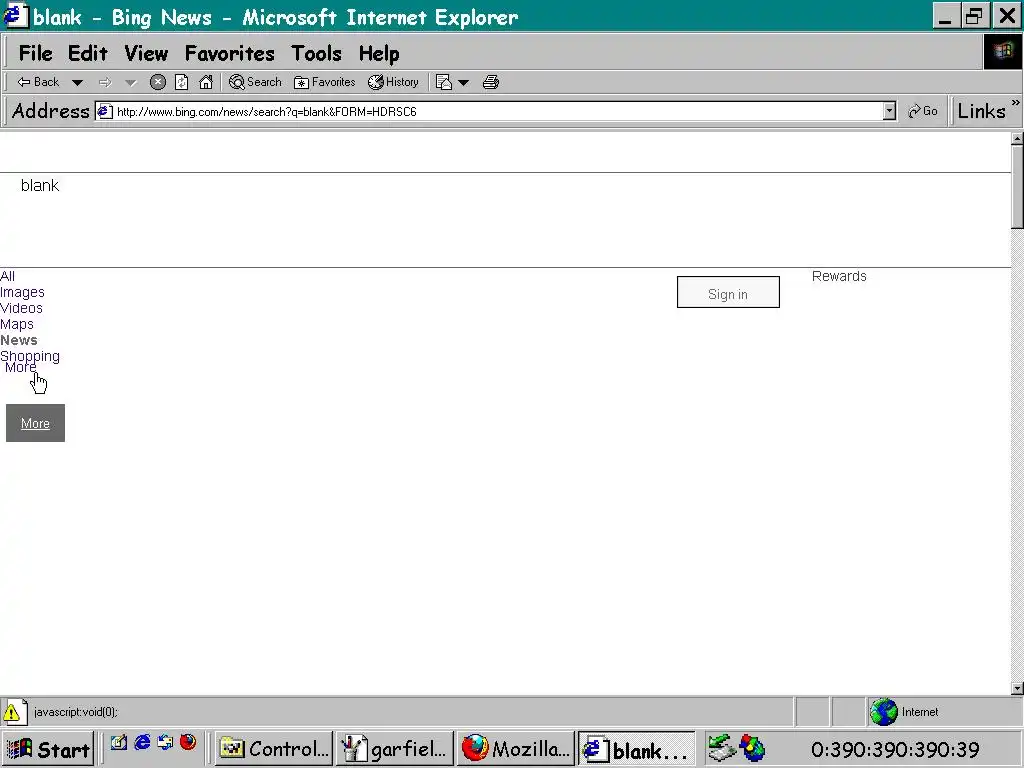Click the Windows flag throbber icon
This screenshot has height=768, width=1024.
1002,52
